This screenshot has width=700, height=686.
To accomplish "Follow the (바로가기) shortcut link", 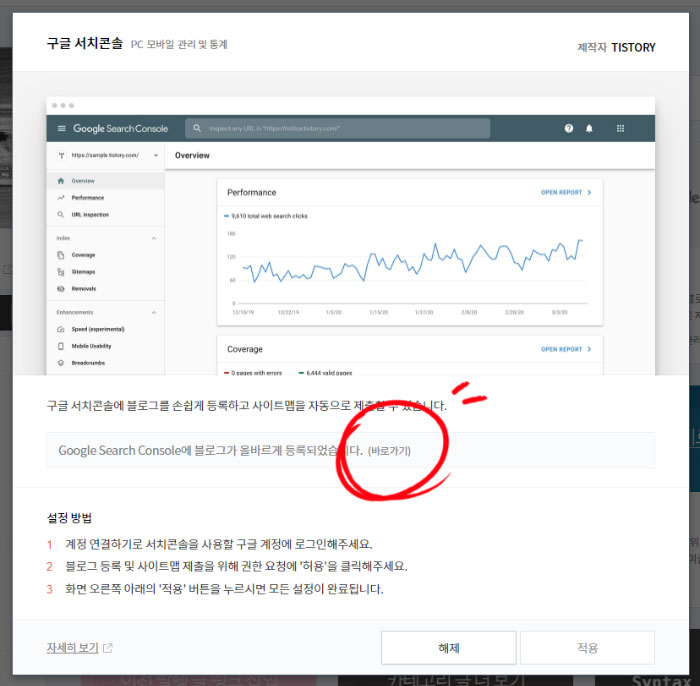I will 389,451.
